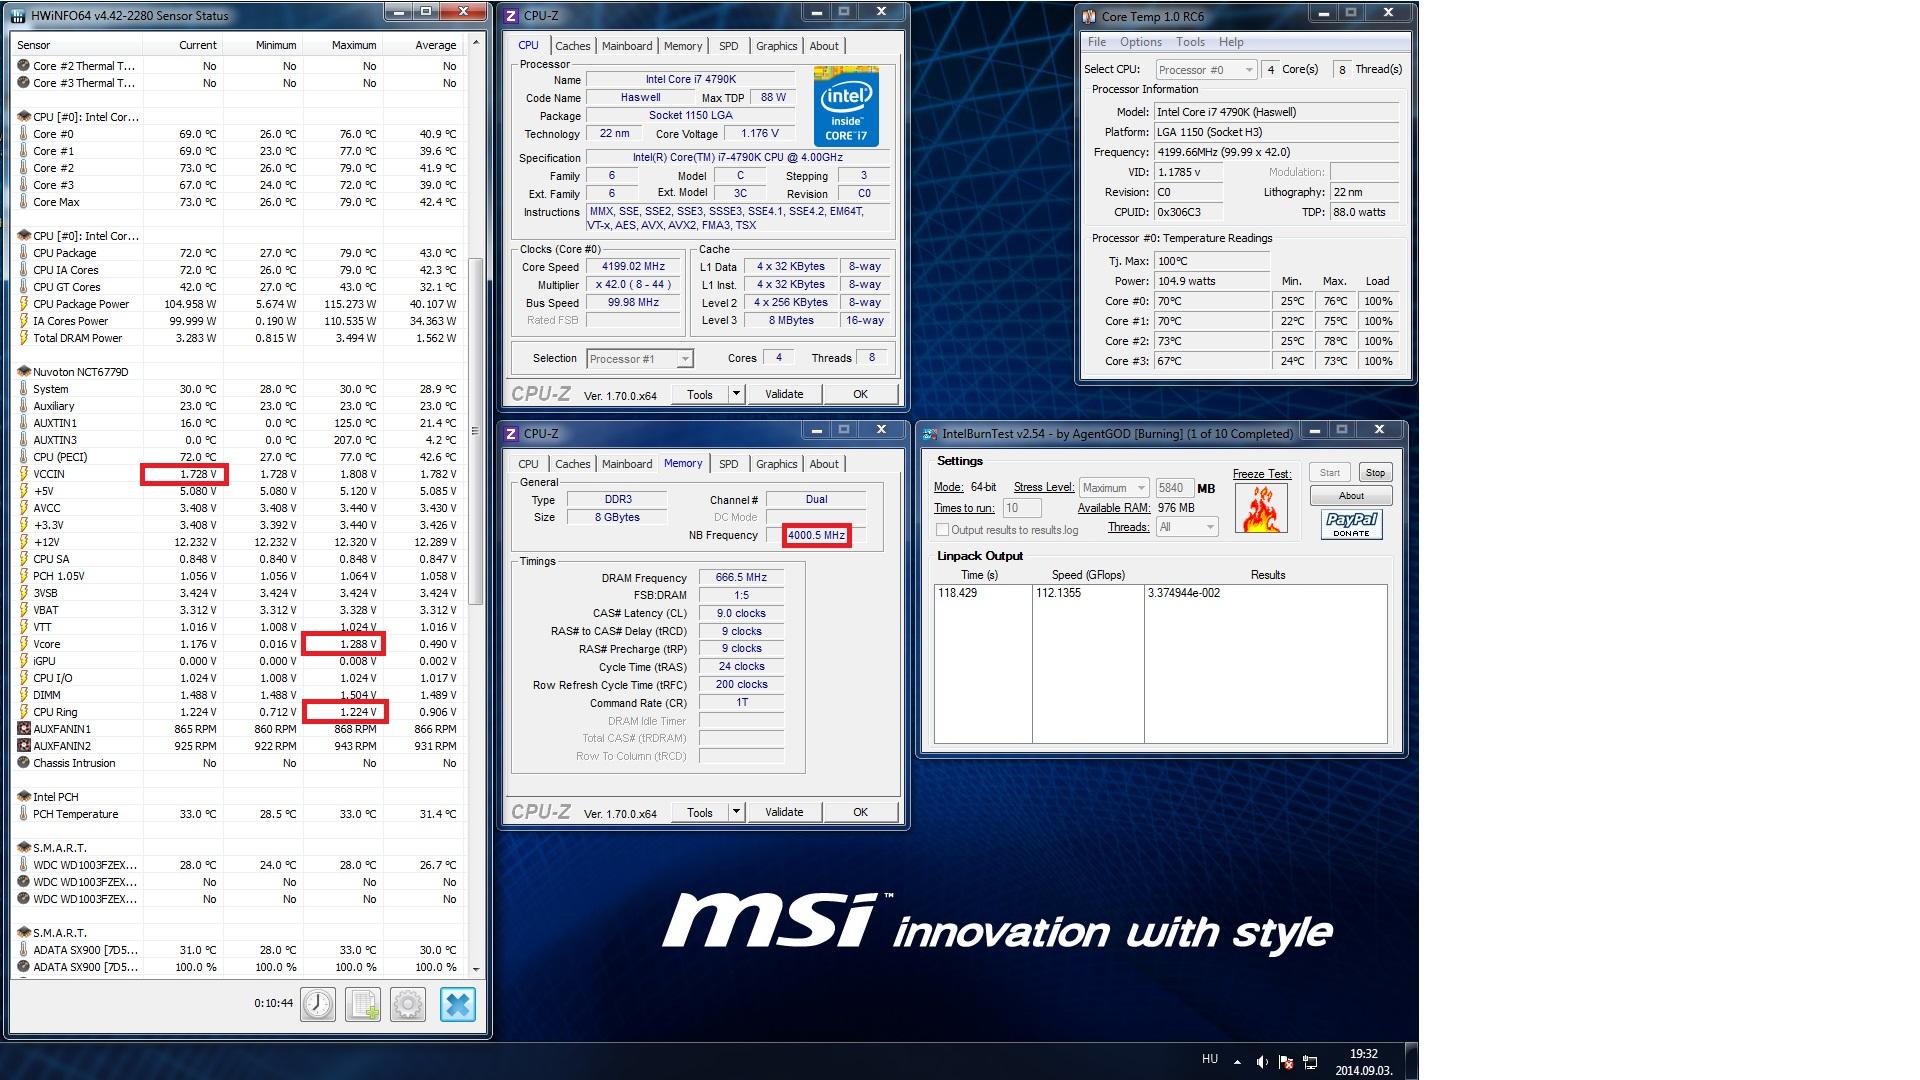Click HU language indicator in taskbar
1920x1080 pixels.
click(1209, 1059)
